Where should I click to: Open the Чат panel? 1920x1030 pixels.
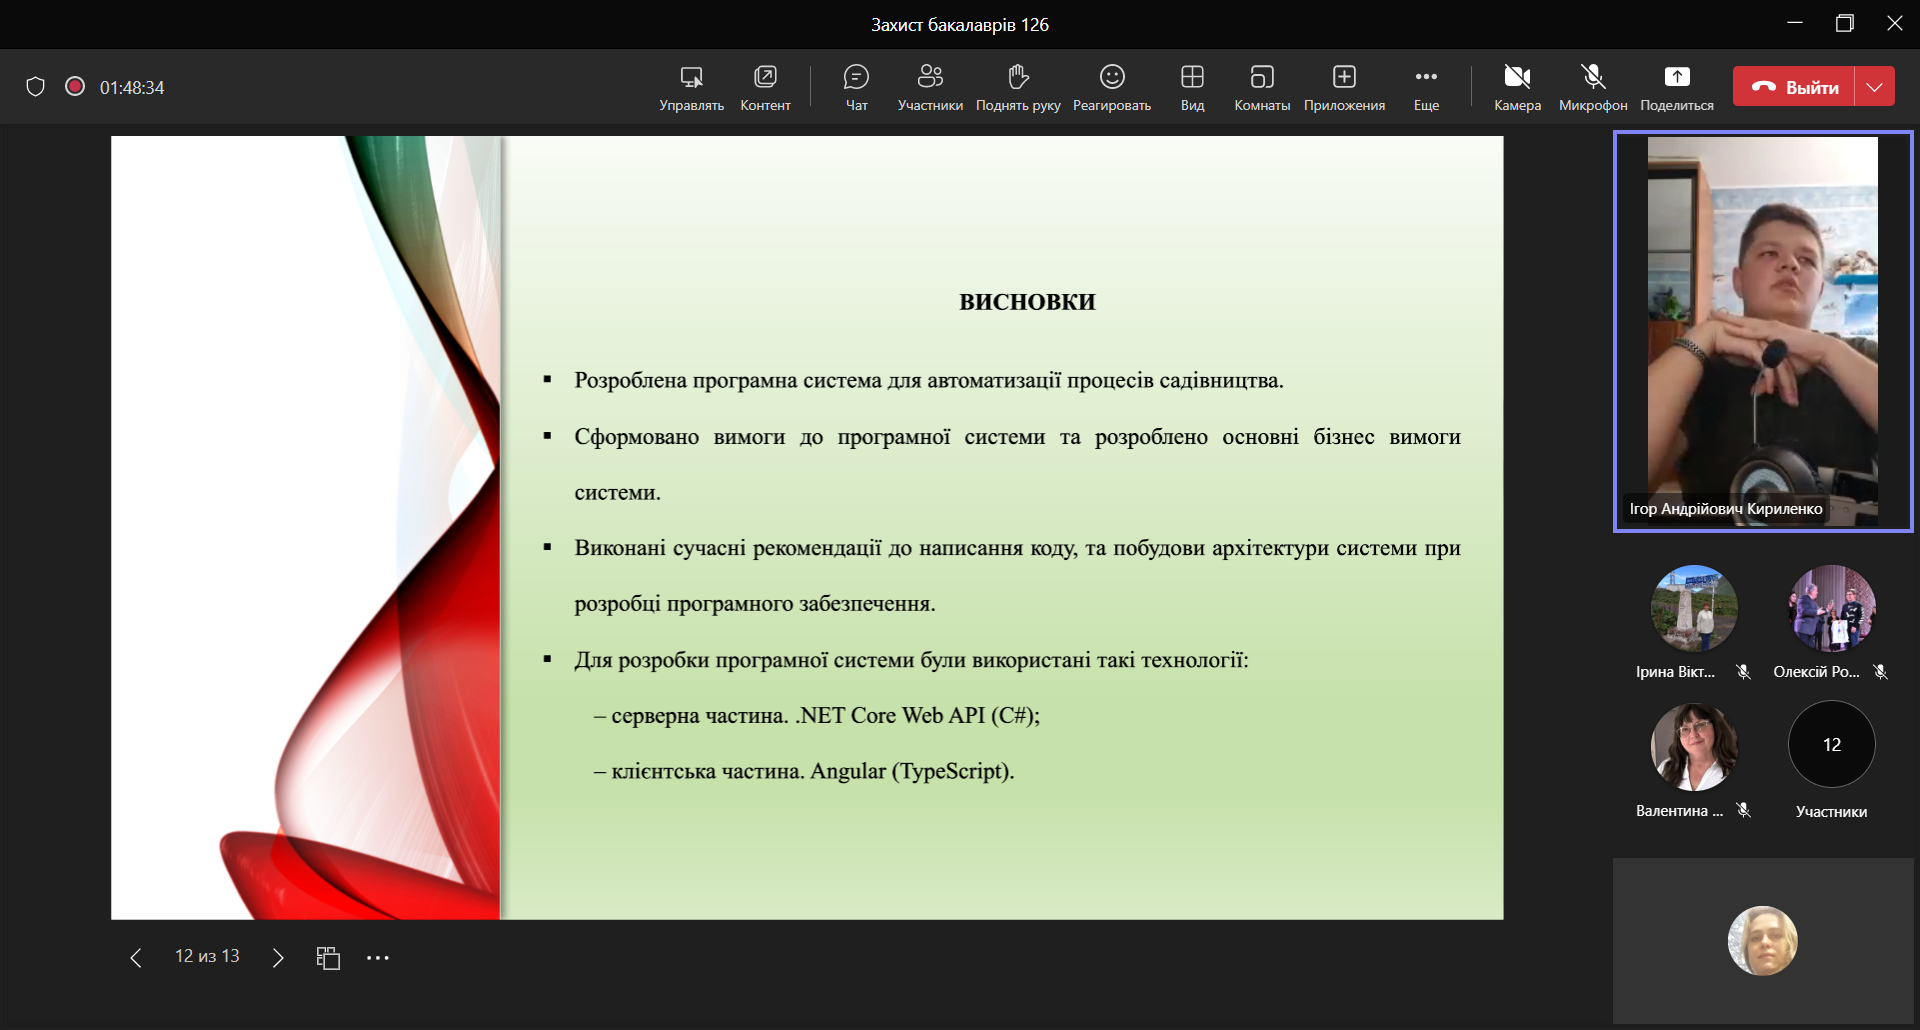click(857, 88)
